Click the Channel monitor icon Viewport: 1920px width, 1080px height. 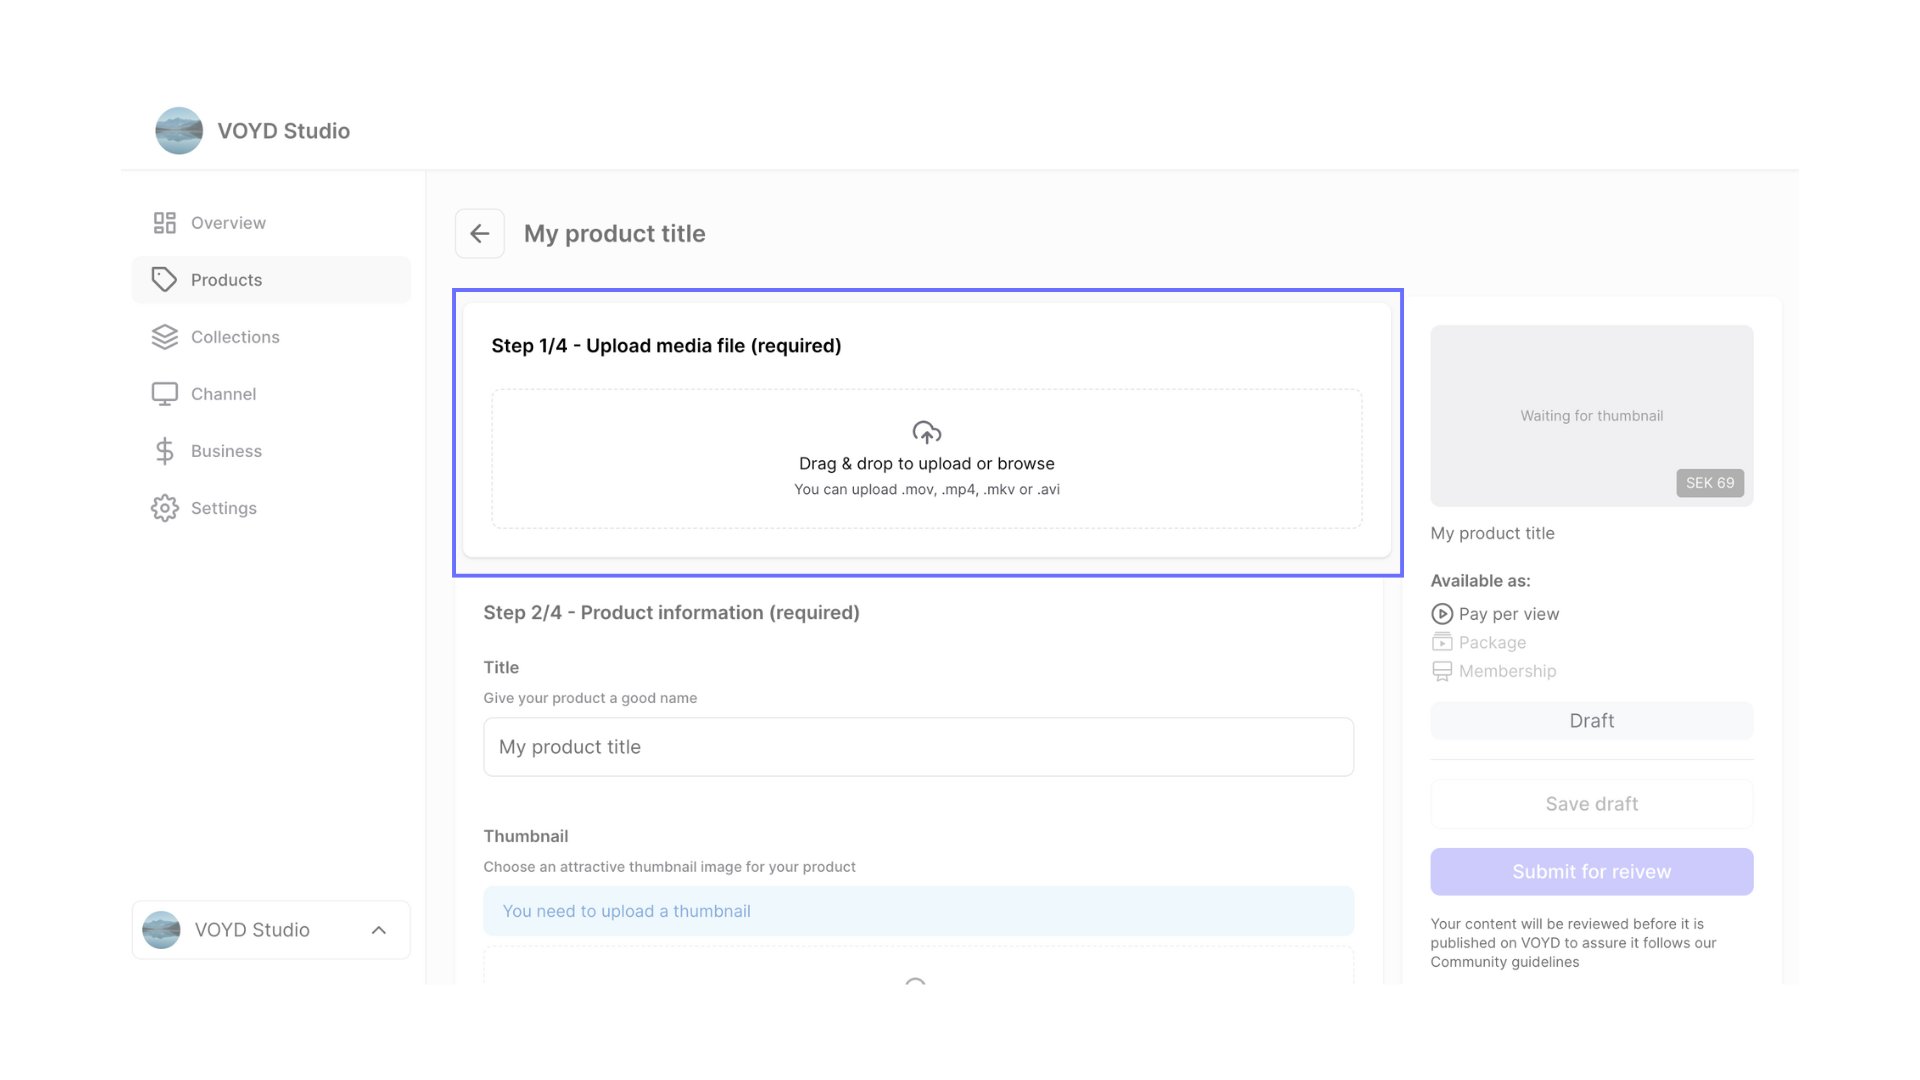[164, 393]
